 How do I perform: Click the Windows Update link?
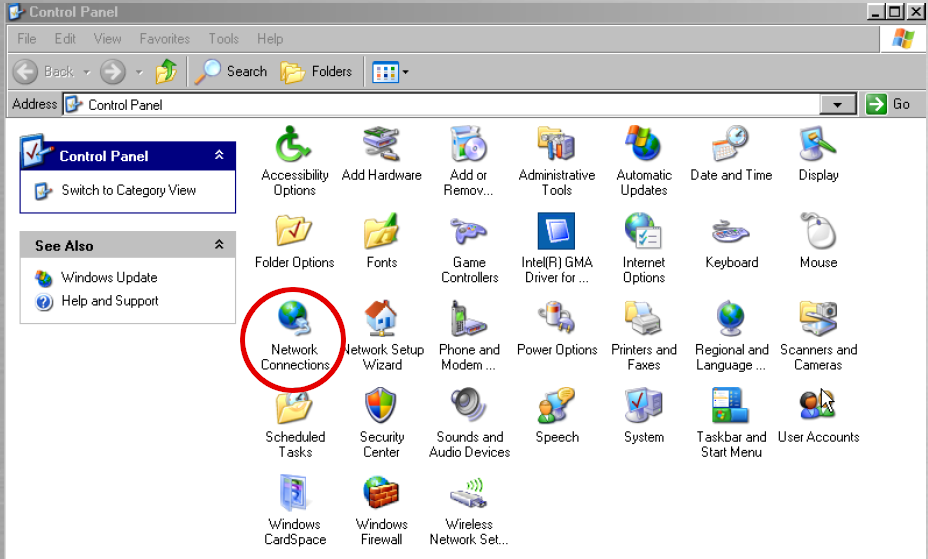109,277
